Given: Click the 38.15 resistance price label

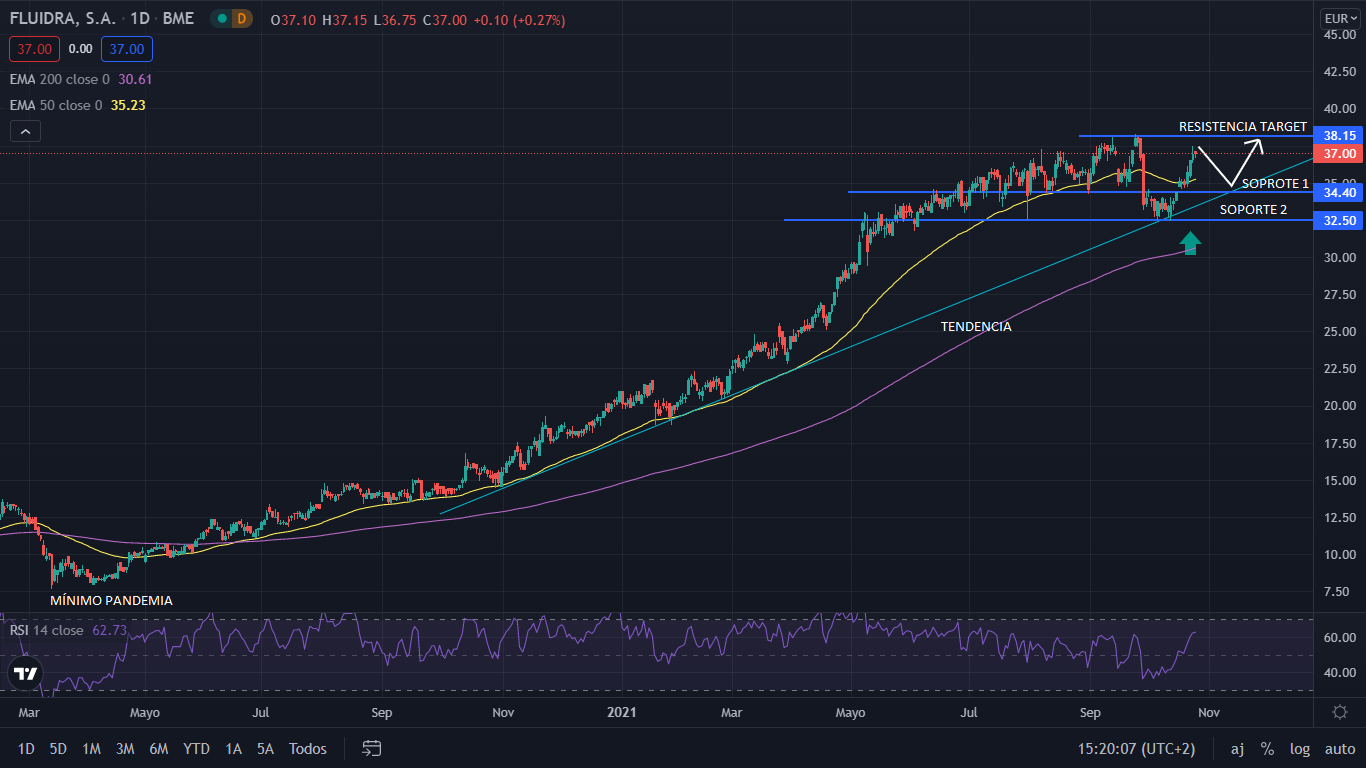Looking at the screenshot, I should point(1339,135).
